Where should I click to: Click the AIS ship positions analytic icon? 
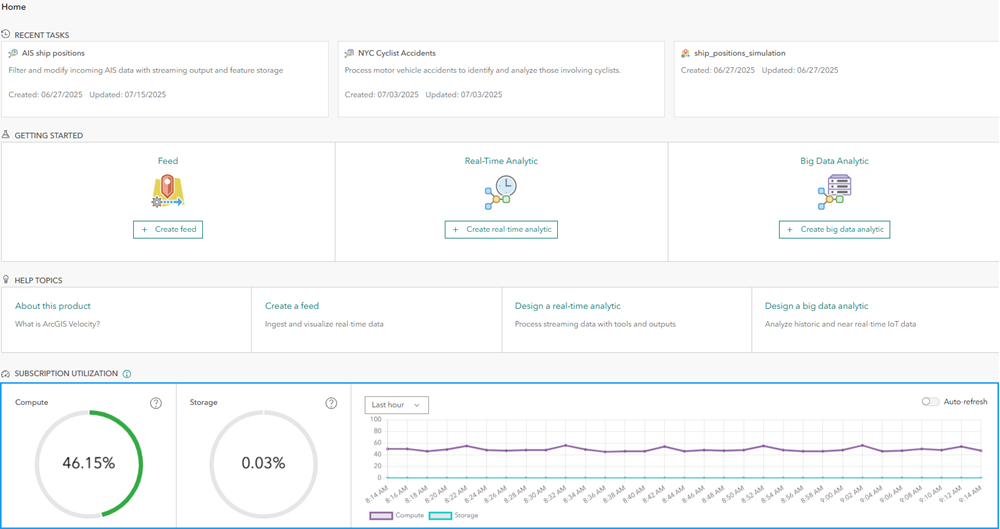[x=13, y=53]
